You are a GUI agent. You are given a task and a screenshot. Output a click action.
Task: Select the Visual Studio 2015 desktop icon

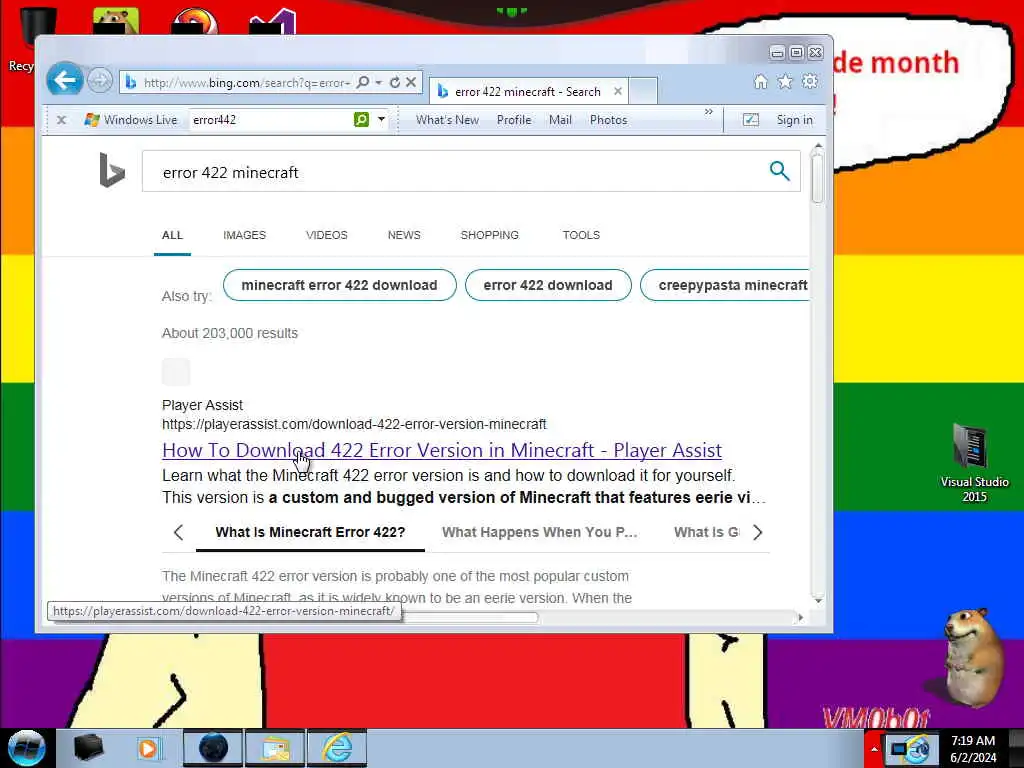974,463
